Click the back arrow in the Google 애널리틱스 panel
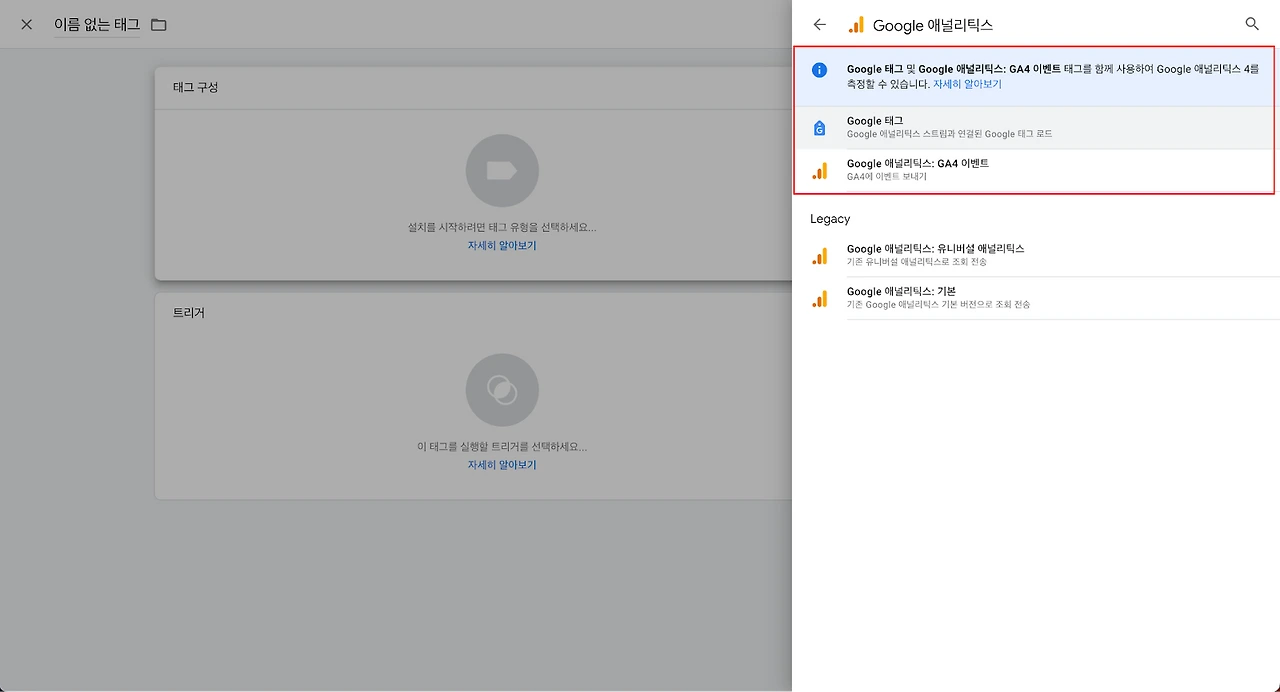The width and height of the screenshot is (1280, 692). pos(820,25)
